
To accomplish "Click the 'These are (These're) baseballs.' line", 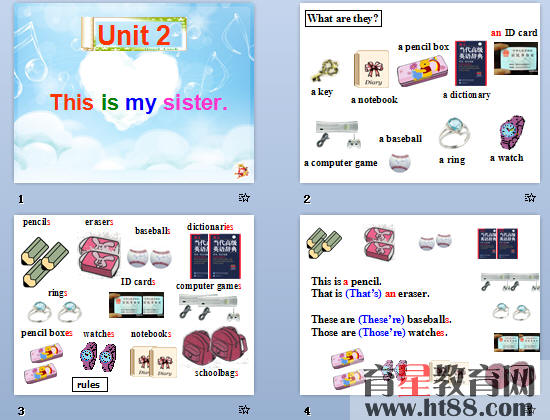I will 381,319.
